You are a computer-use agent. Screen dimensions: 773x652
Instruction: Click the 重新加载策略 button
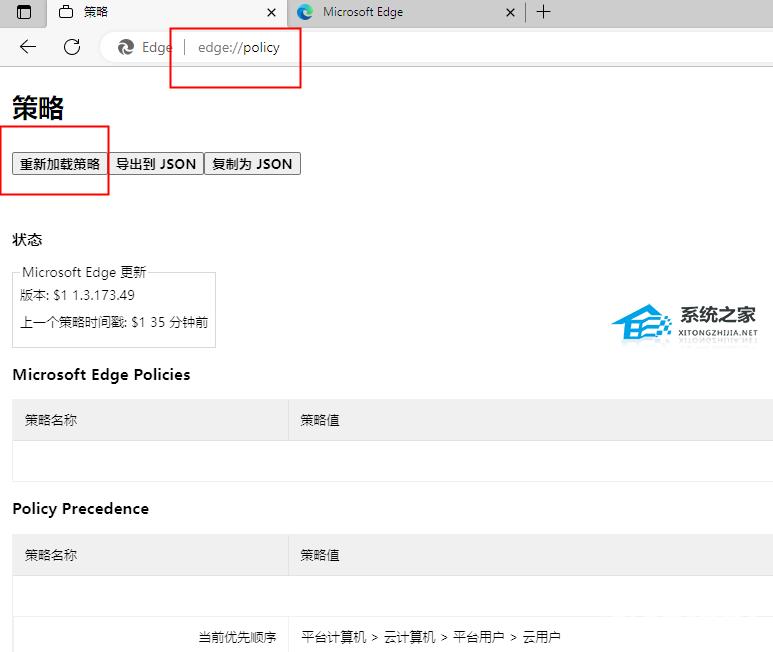[60, 164]
